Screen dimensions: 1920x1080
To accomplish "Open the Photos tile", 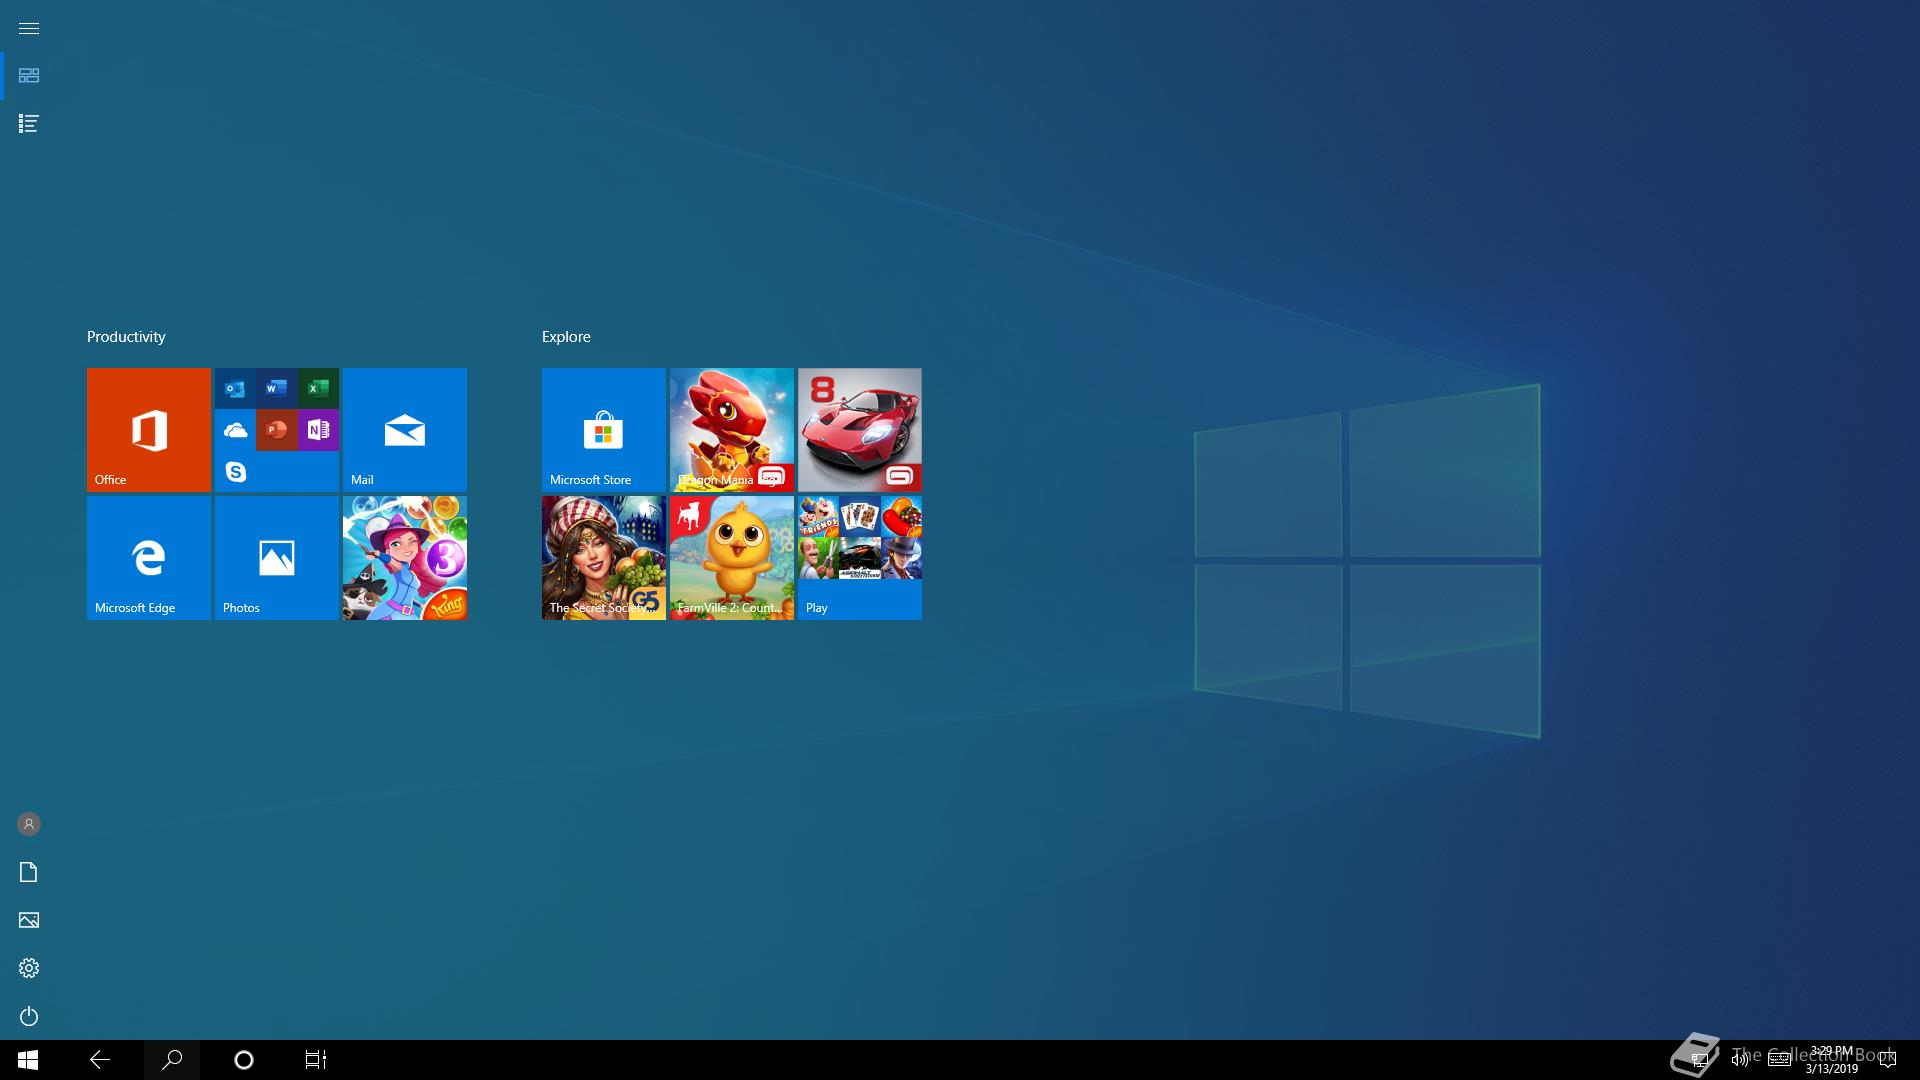I will pyautogui.click(x=277, y=558).
